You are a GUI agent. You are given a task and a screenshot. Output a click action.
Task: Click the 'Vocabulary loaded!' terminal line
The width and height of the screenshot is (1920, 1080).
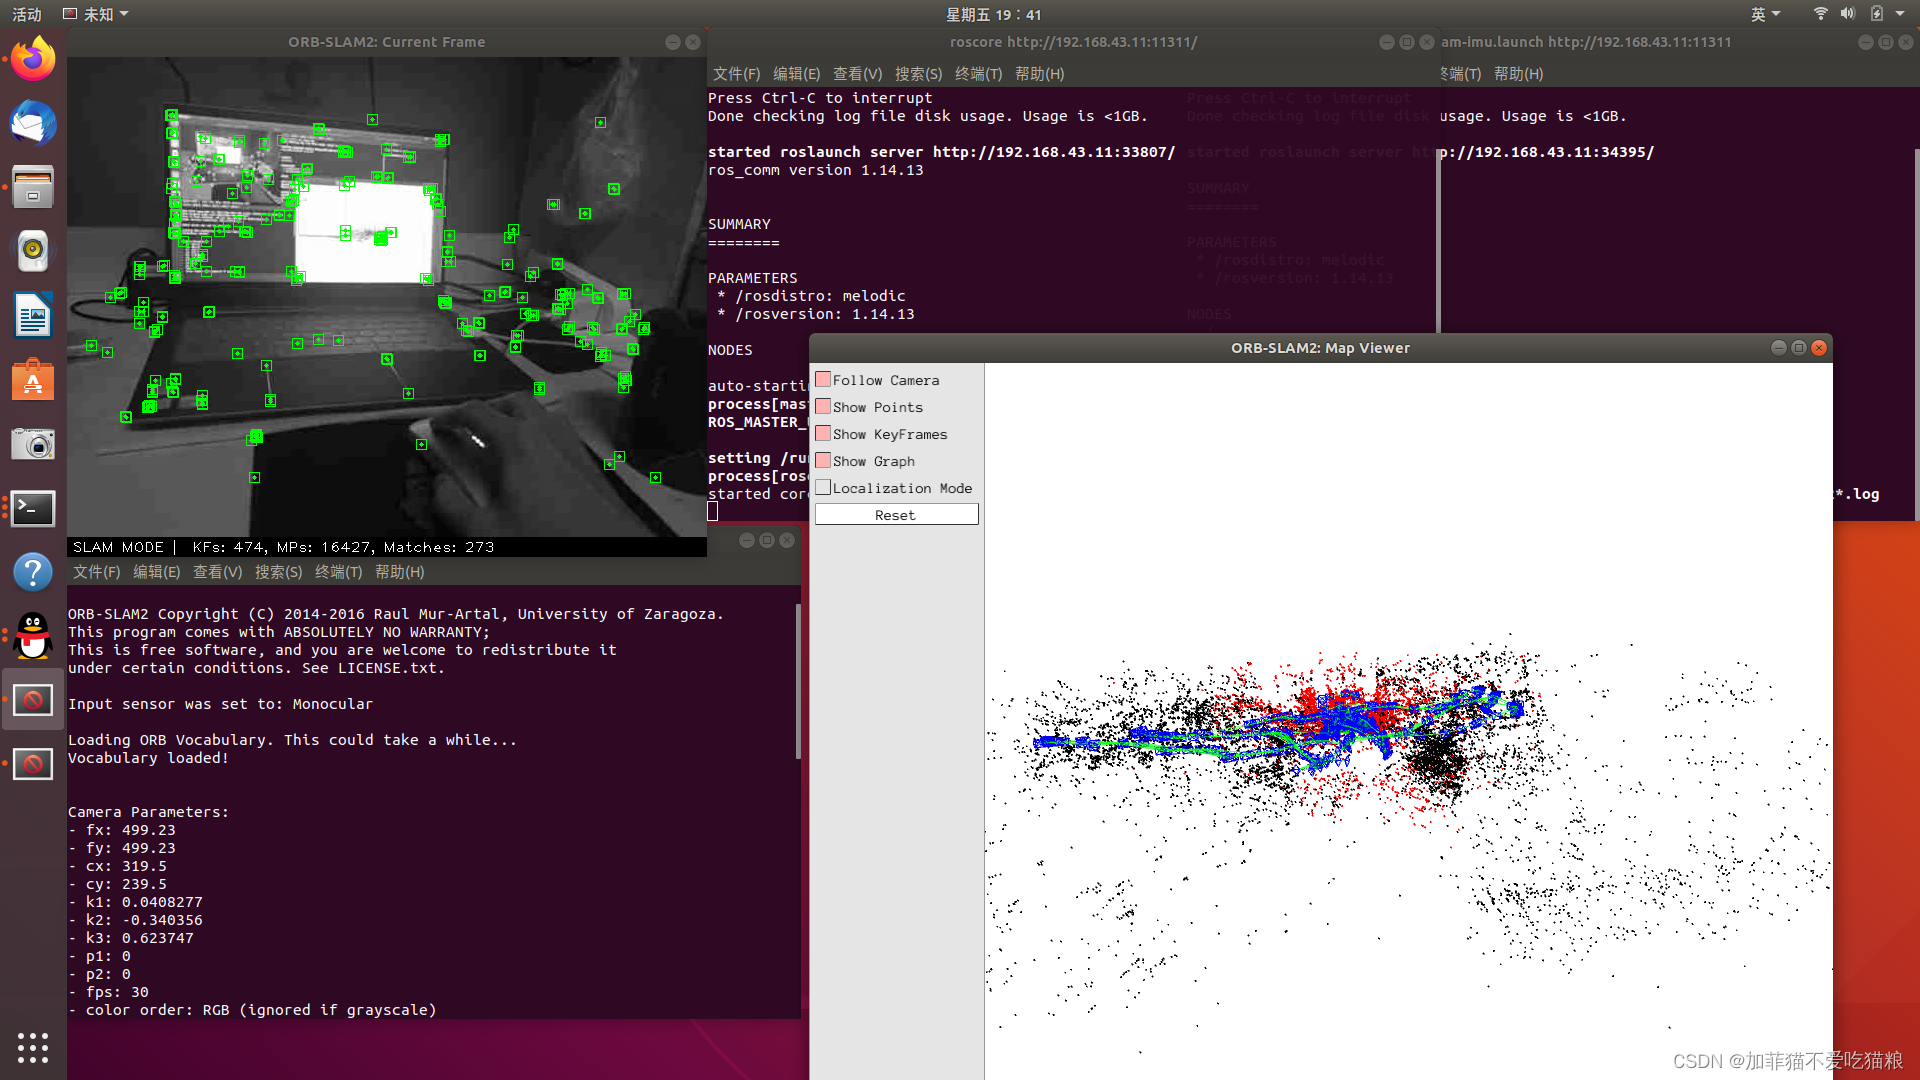coord(148,758)
